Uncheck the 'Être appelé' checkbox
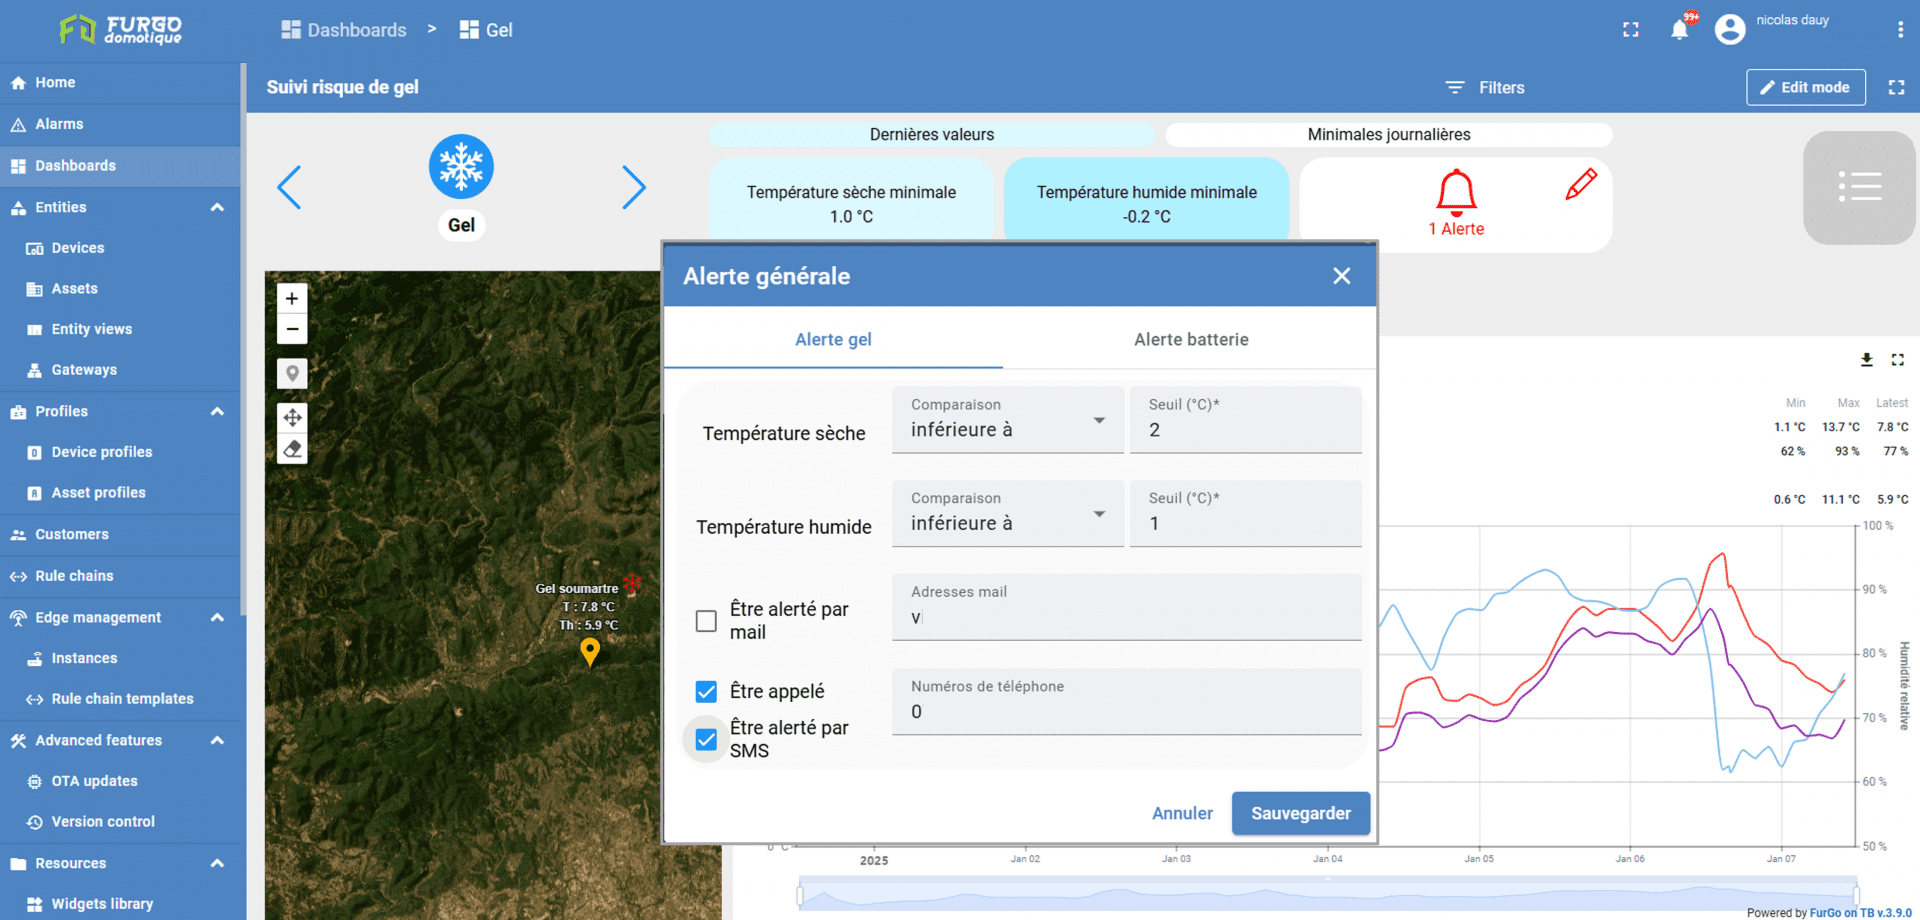 pos(706,692)
